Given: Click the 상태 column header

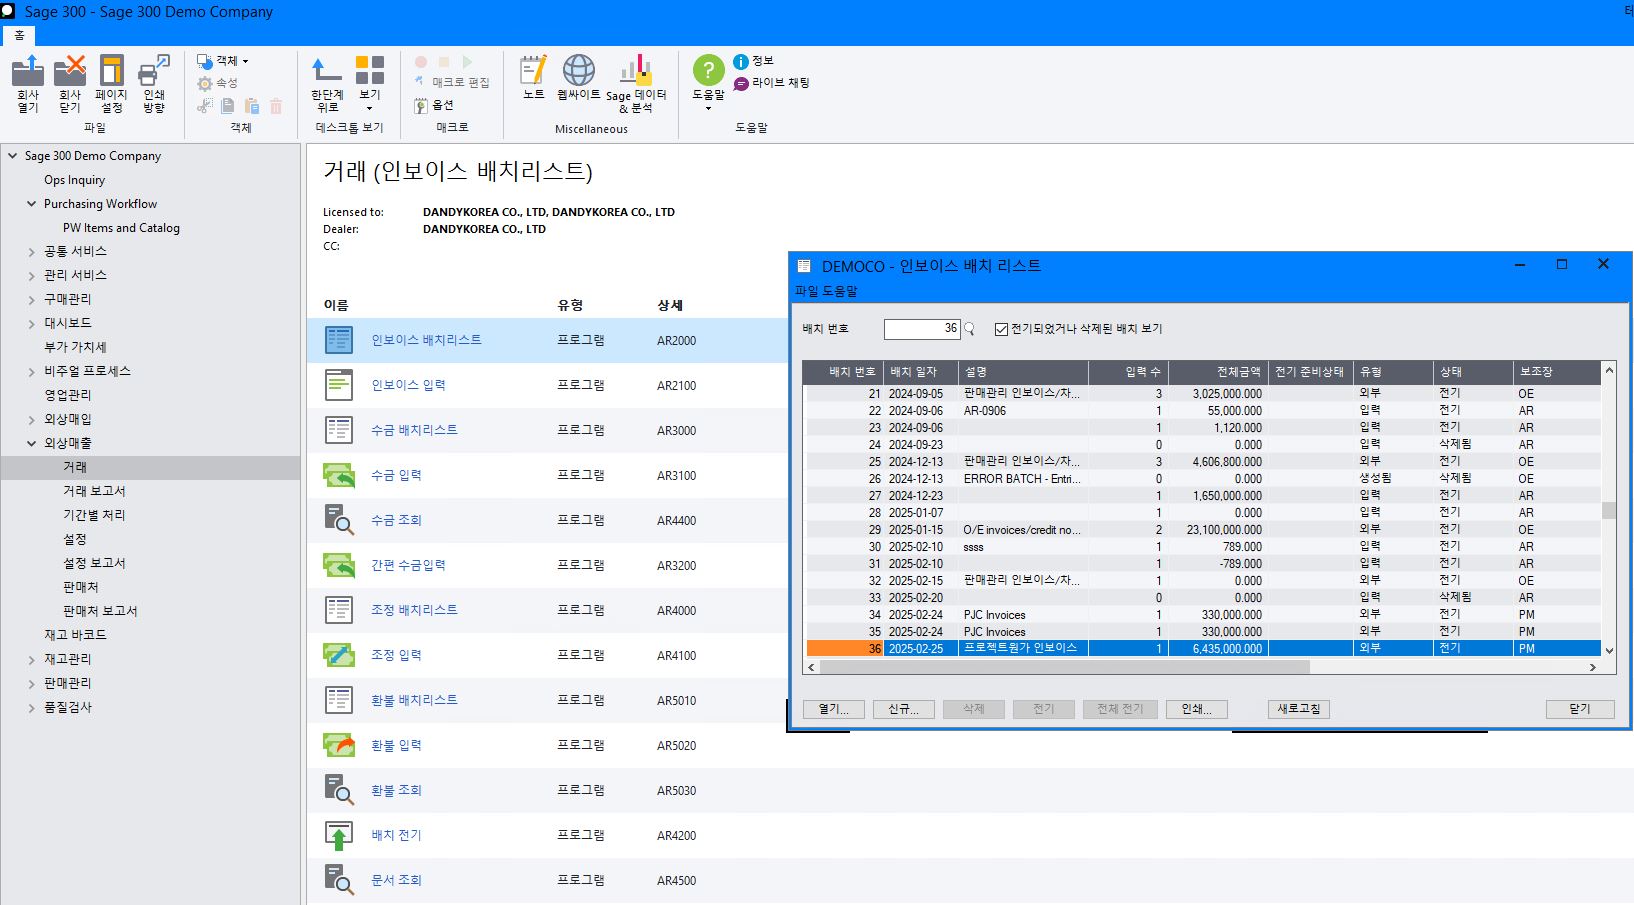Looking at the screenshot, I should pos(1472,372).
